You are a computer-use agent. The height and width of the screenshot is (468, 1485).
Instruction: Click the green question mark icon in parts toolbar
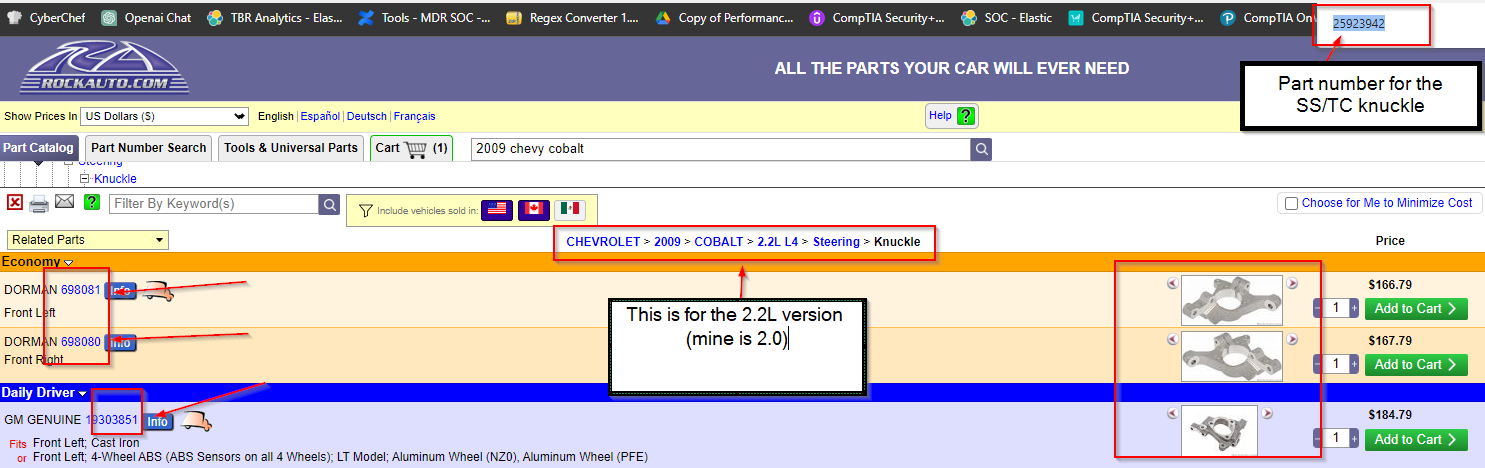point(92,203)
